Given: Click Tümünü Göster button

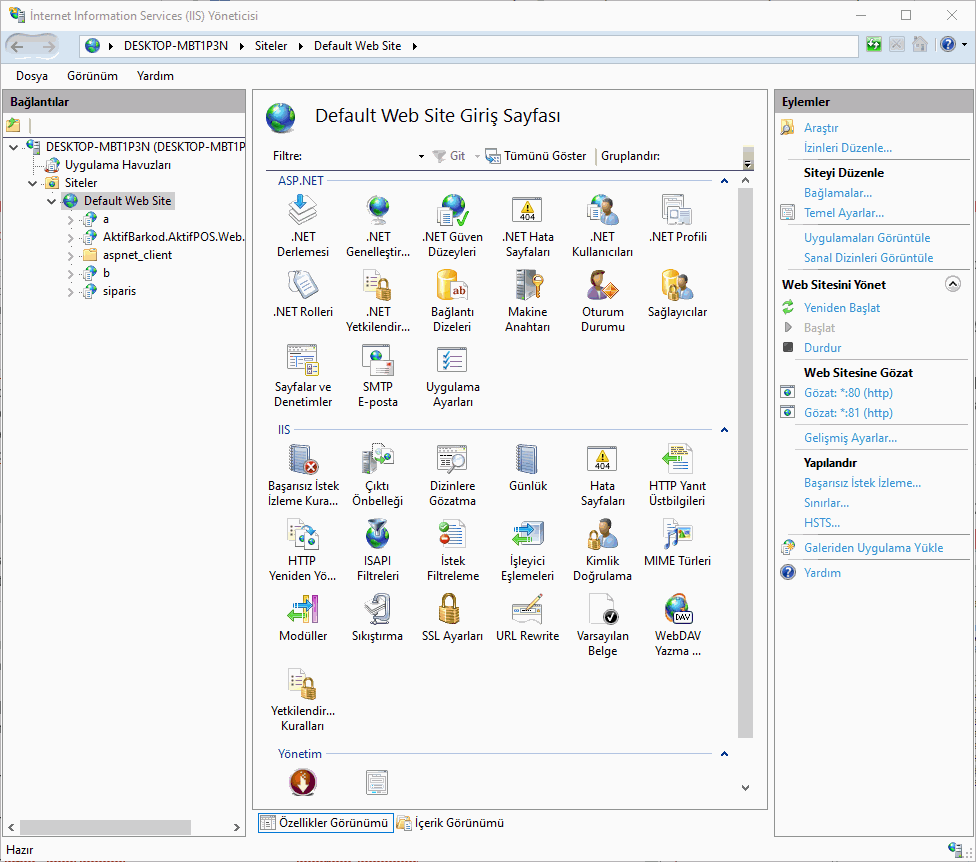Looking at the screenshot, I should tap(536, 156).
